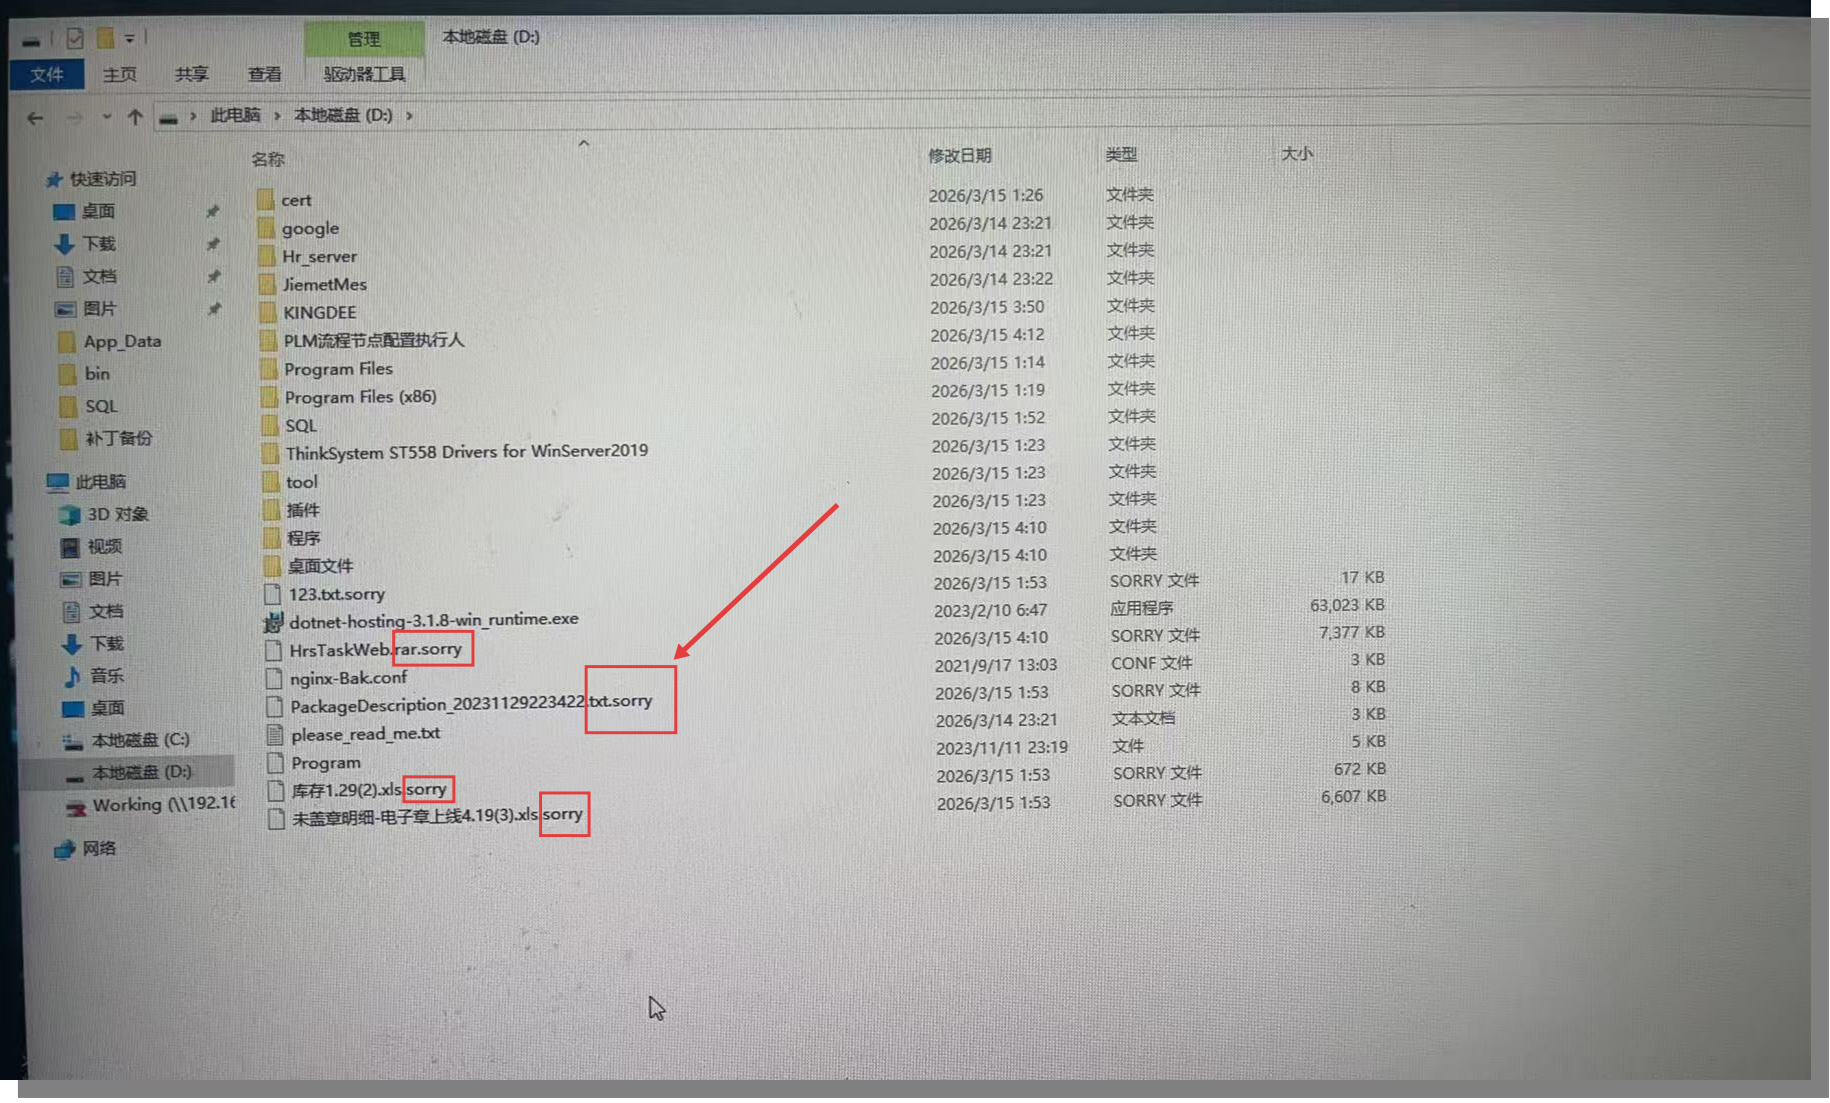Click the 名称 column header
The width and height of the screenshot is (1830, 1103).
point(268,159)
